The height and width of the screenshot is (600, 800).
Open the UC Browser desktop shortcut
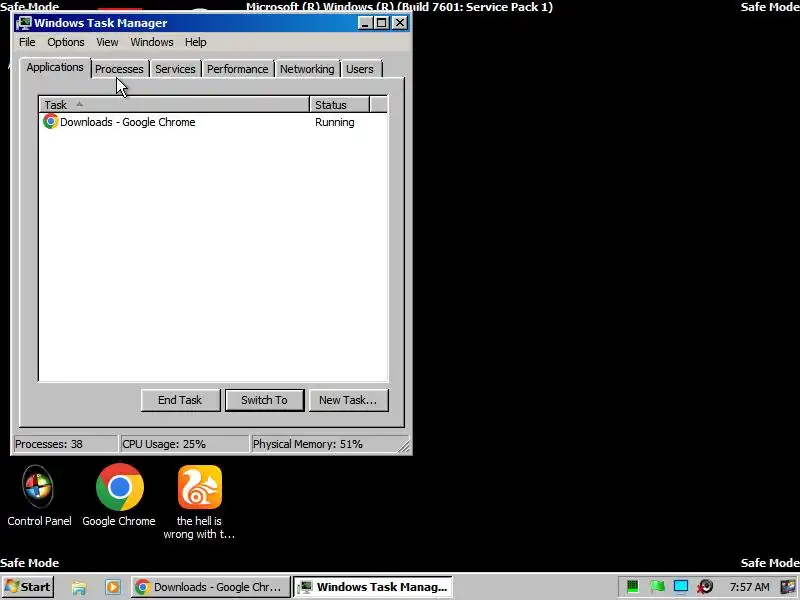point(199,503)
